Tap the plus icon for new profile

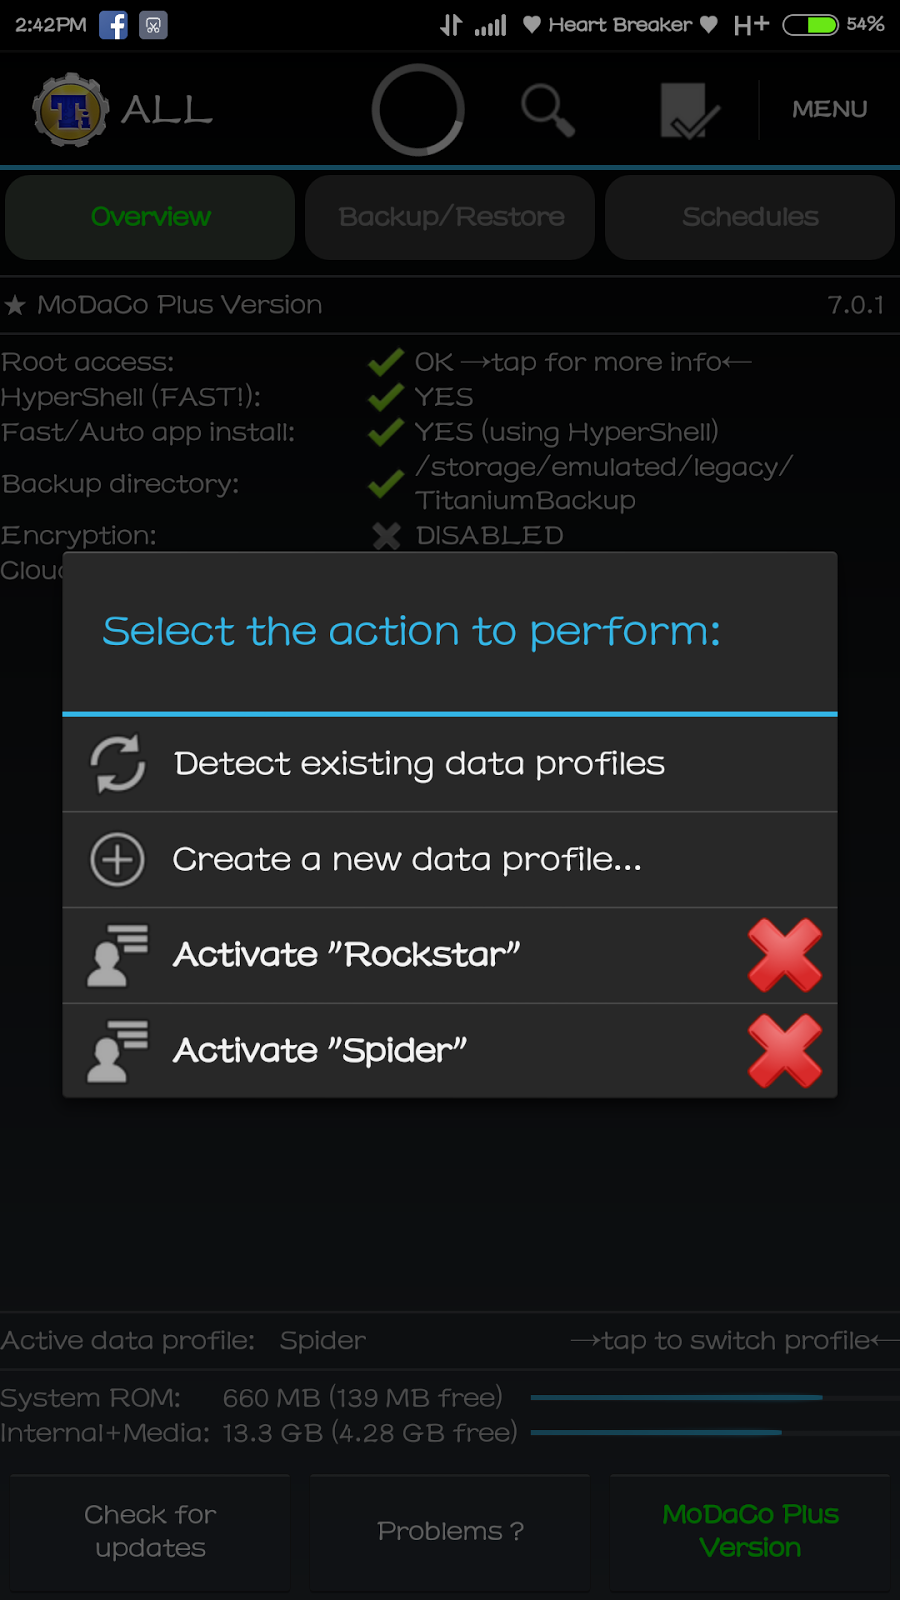pyautogui.click(x=118, y=860)
